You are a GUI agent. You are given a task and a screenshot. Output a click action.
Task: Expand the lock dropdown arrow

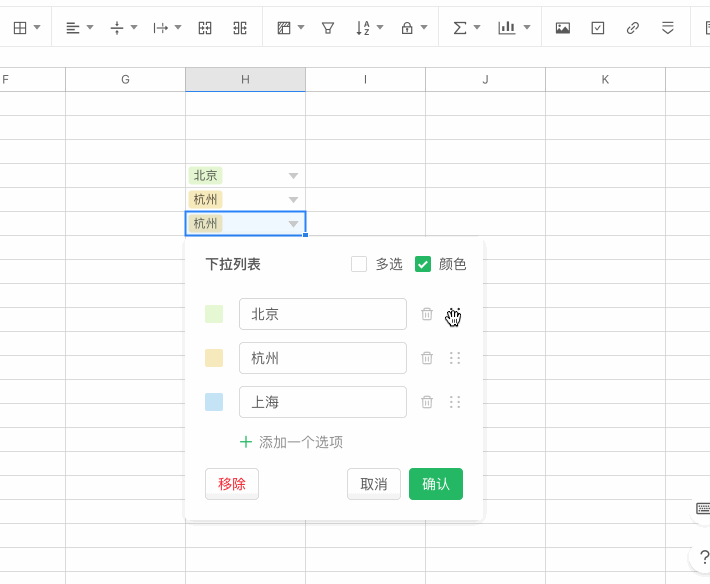click(x=424, y=27)
